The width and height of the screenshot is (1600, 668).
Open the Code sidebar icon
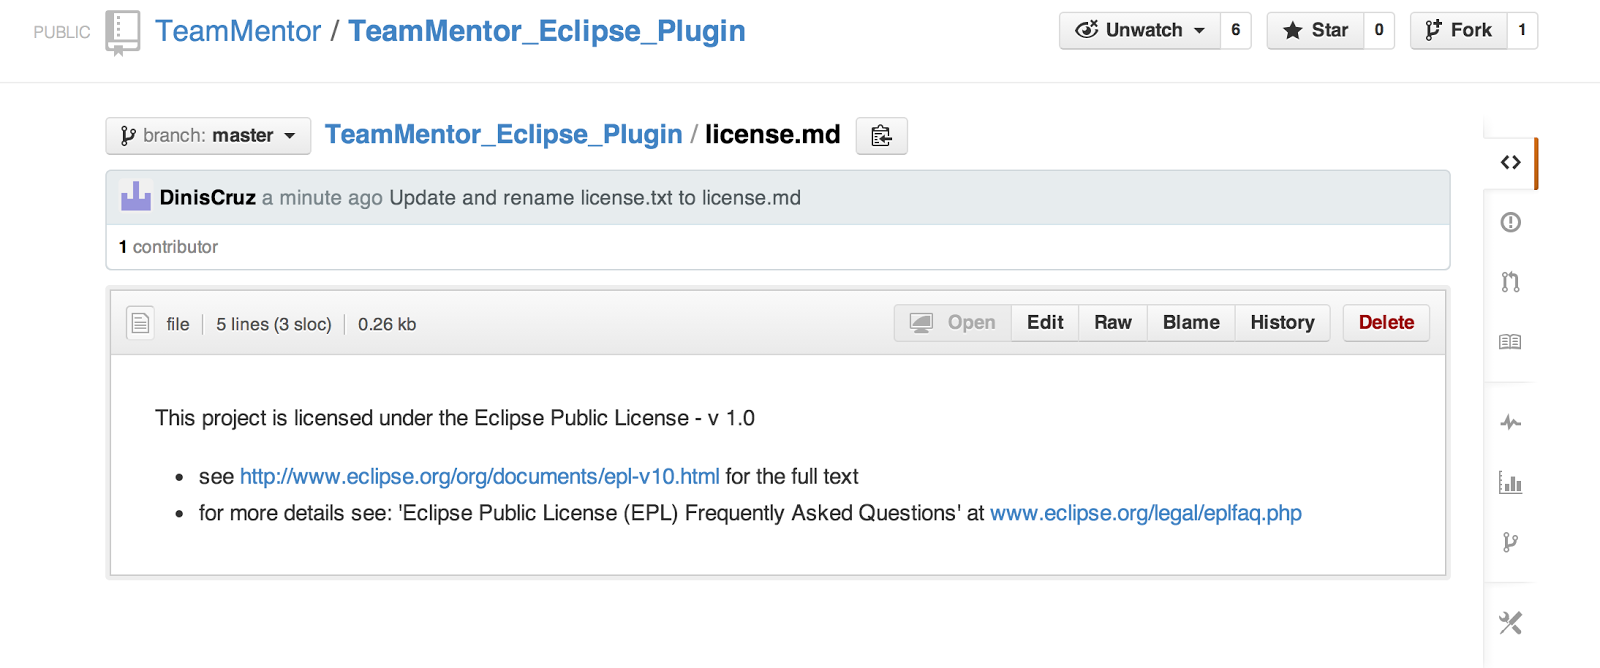point(1510,162)
